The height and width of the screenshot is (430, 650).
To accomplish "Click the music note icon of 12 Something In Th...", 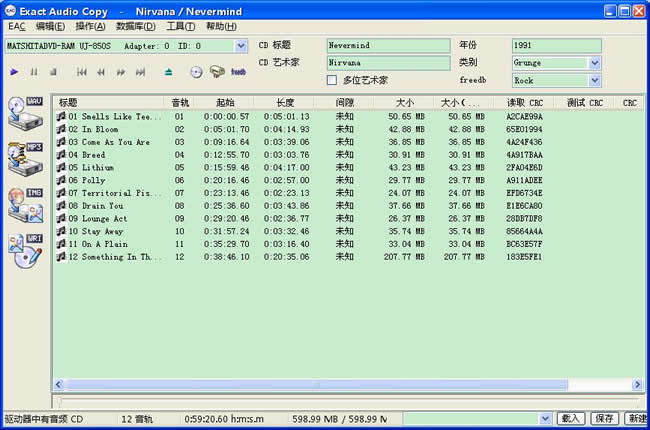I will coord(61,257).
